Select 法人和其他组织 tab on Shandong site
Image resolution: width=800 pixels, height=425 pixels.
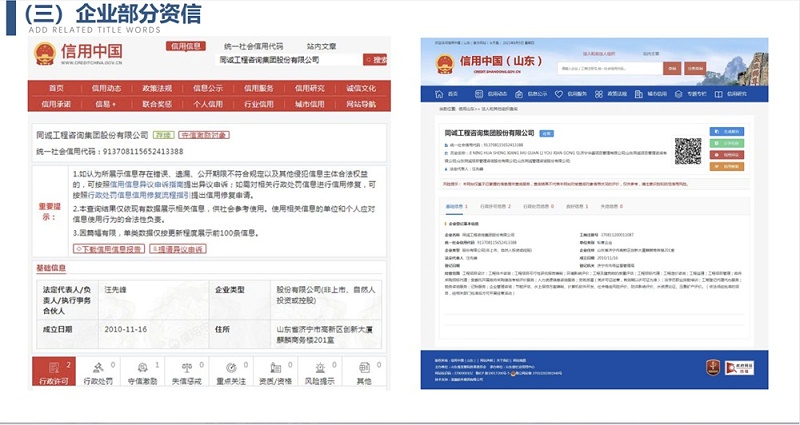click(599, 53)
